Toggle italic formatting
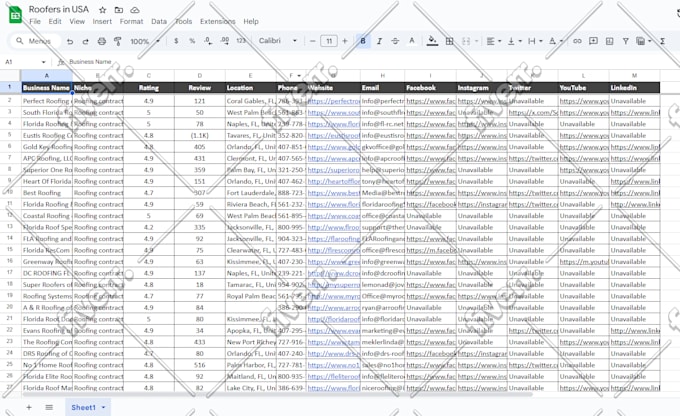This screenshot has width=680, height=416. [379, 41]
